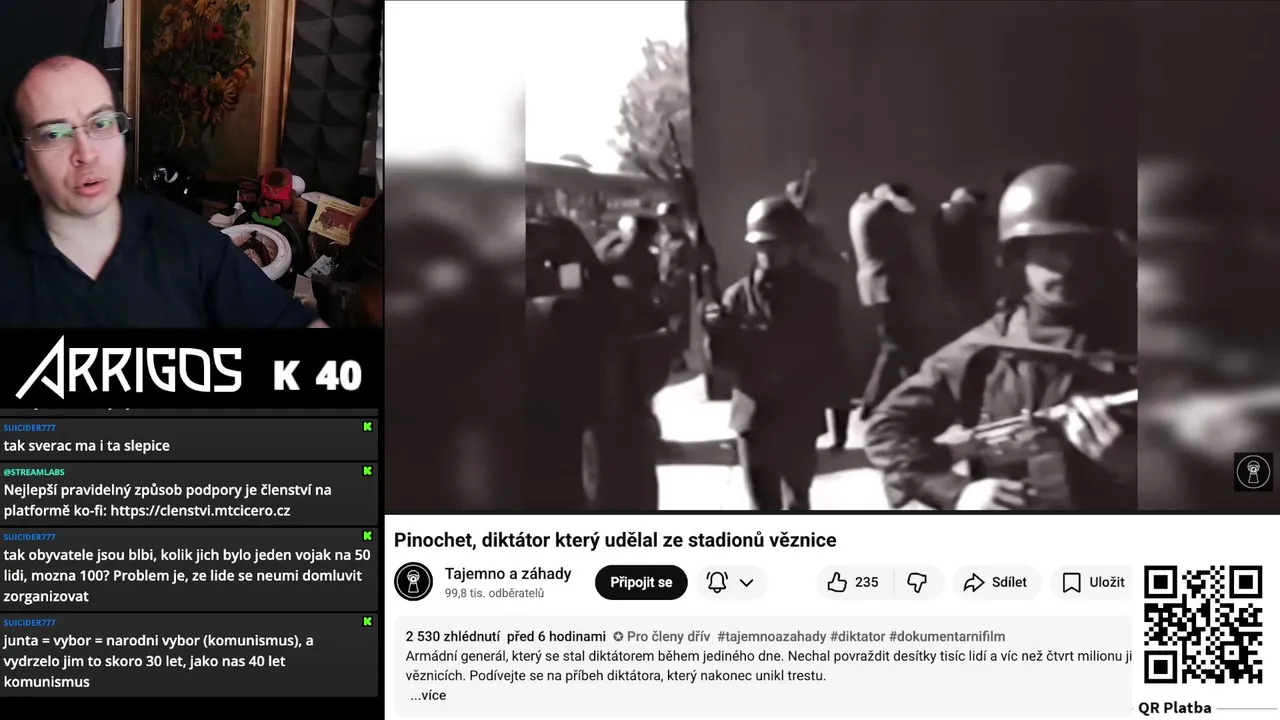Screen dimensions: 1280x720
Task: Click the video title about Pinochet
Action: (615, 540)
